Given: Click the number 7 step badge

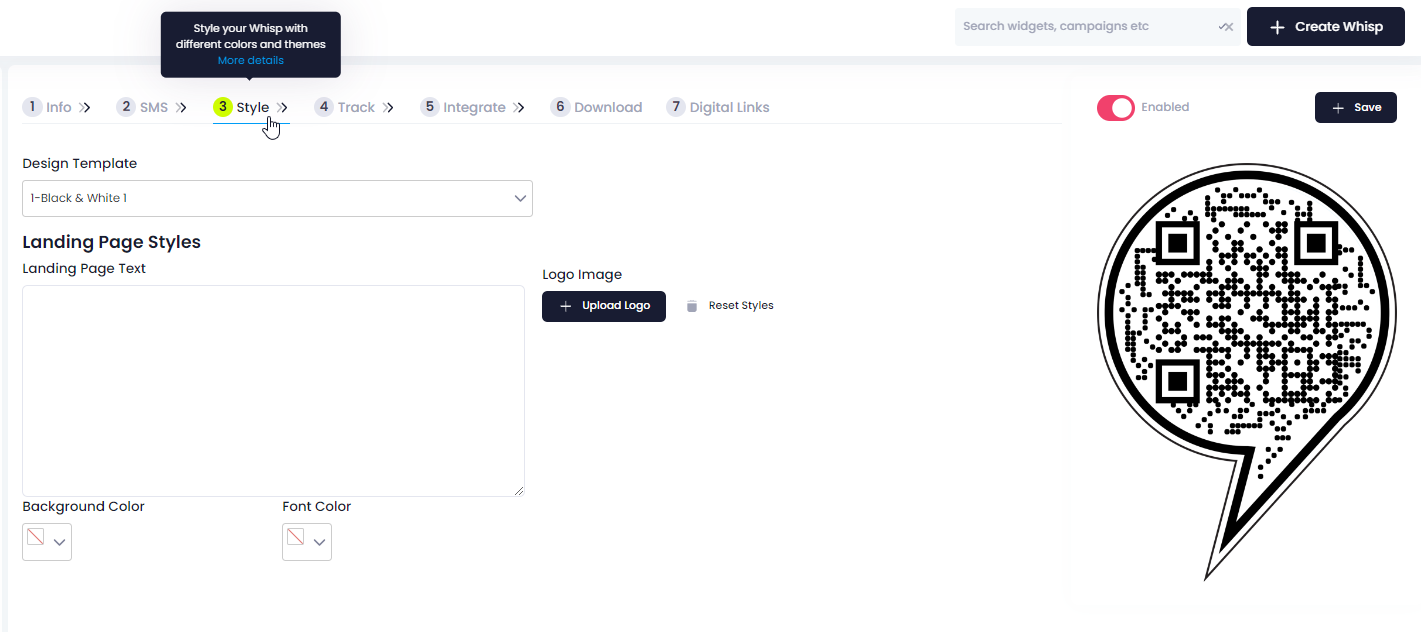Looking at the screenshot, I should [x=676, y=107].
